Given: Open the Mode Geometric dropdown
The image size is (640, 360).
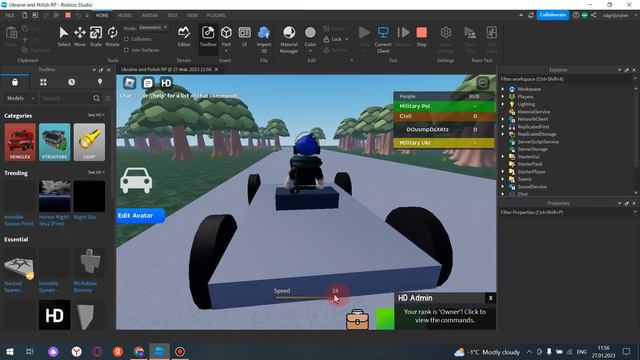Looking at the screenshot, I should (153, 28).
